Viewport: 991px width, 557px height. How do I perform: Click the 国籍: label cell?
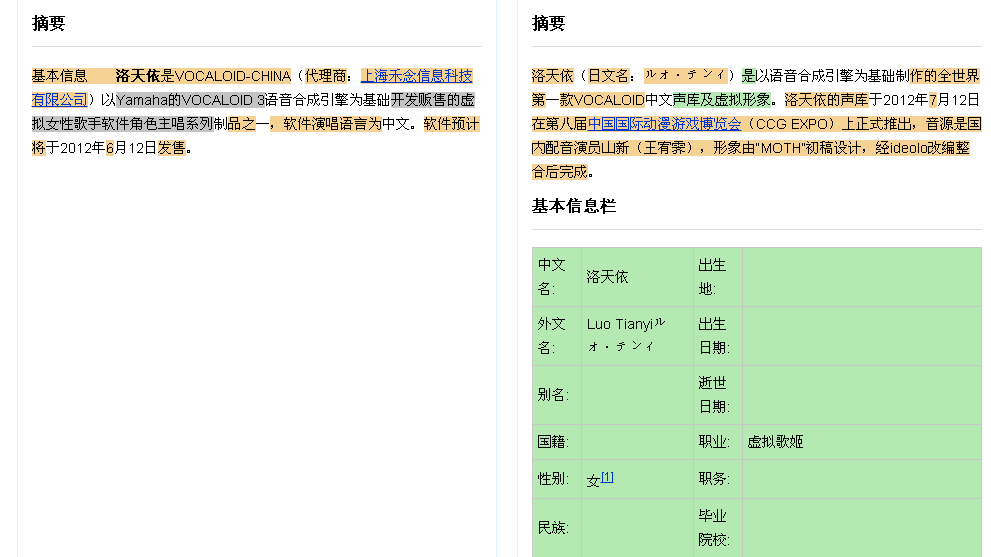coord(557,441)
